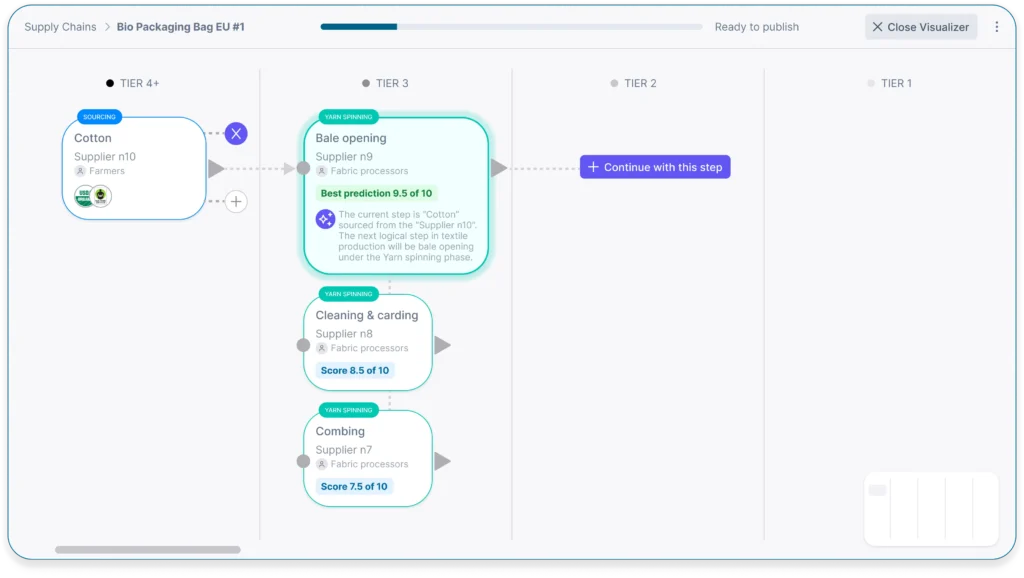
Task: Open the three-dot more options menu
Action: 997,27
